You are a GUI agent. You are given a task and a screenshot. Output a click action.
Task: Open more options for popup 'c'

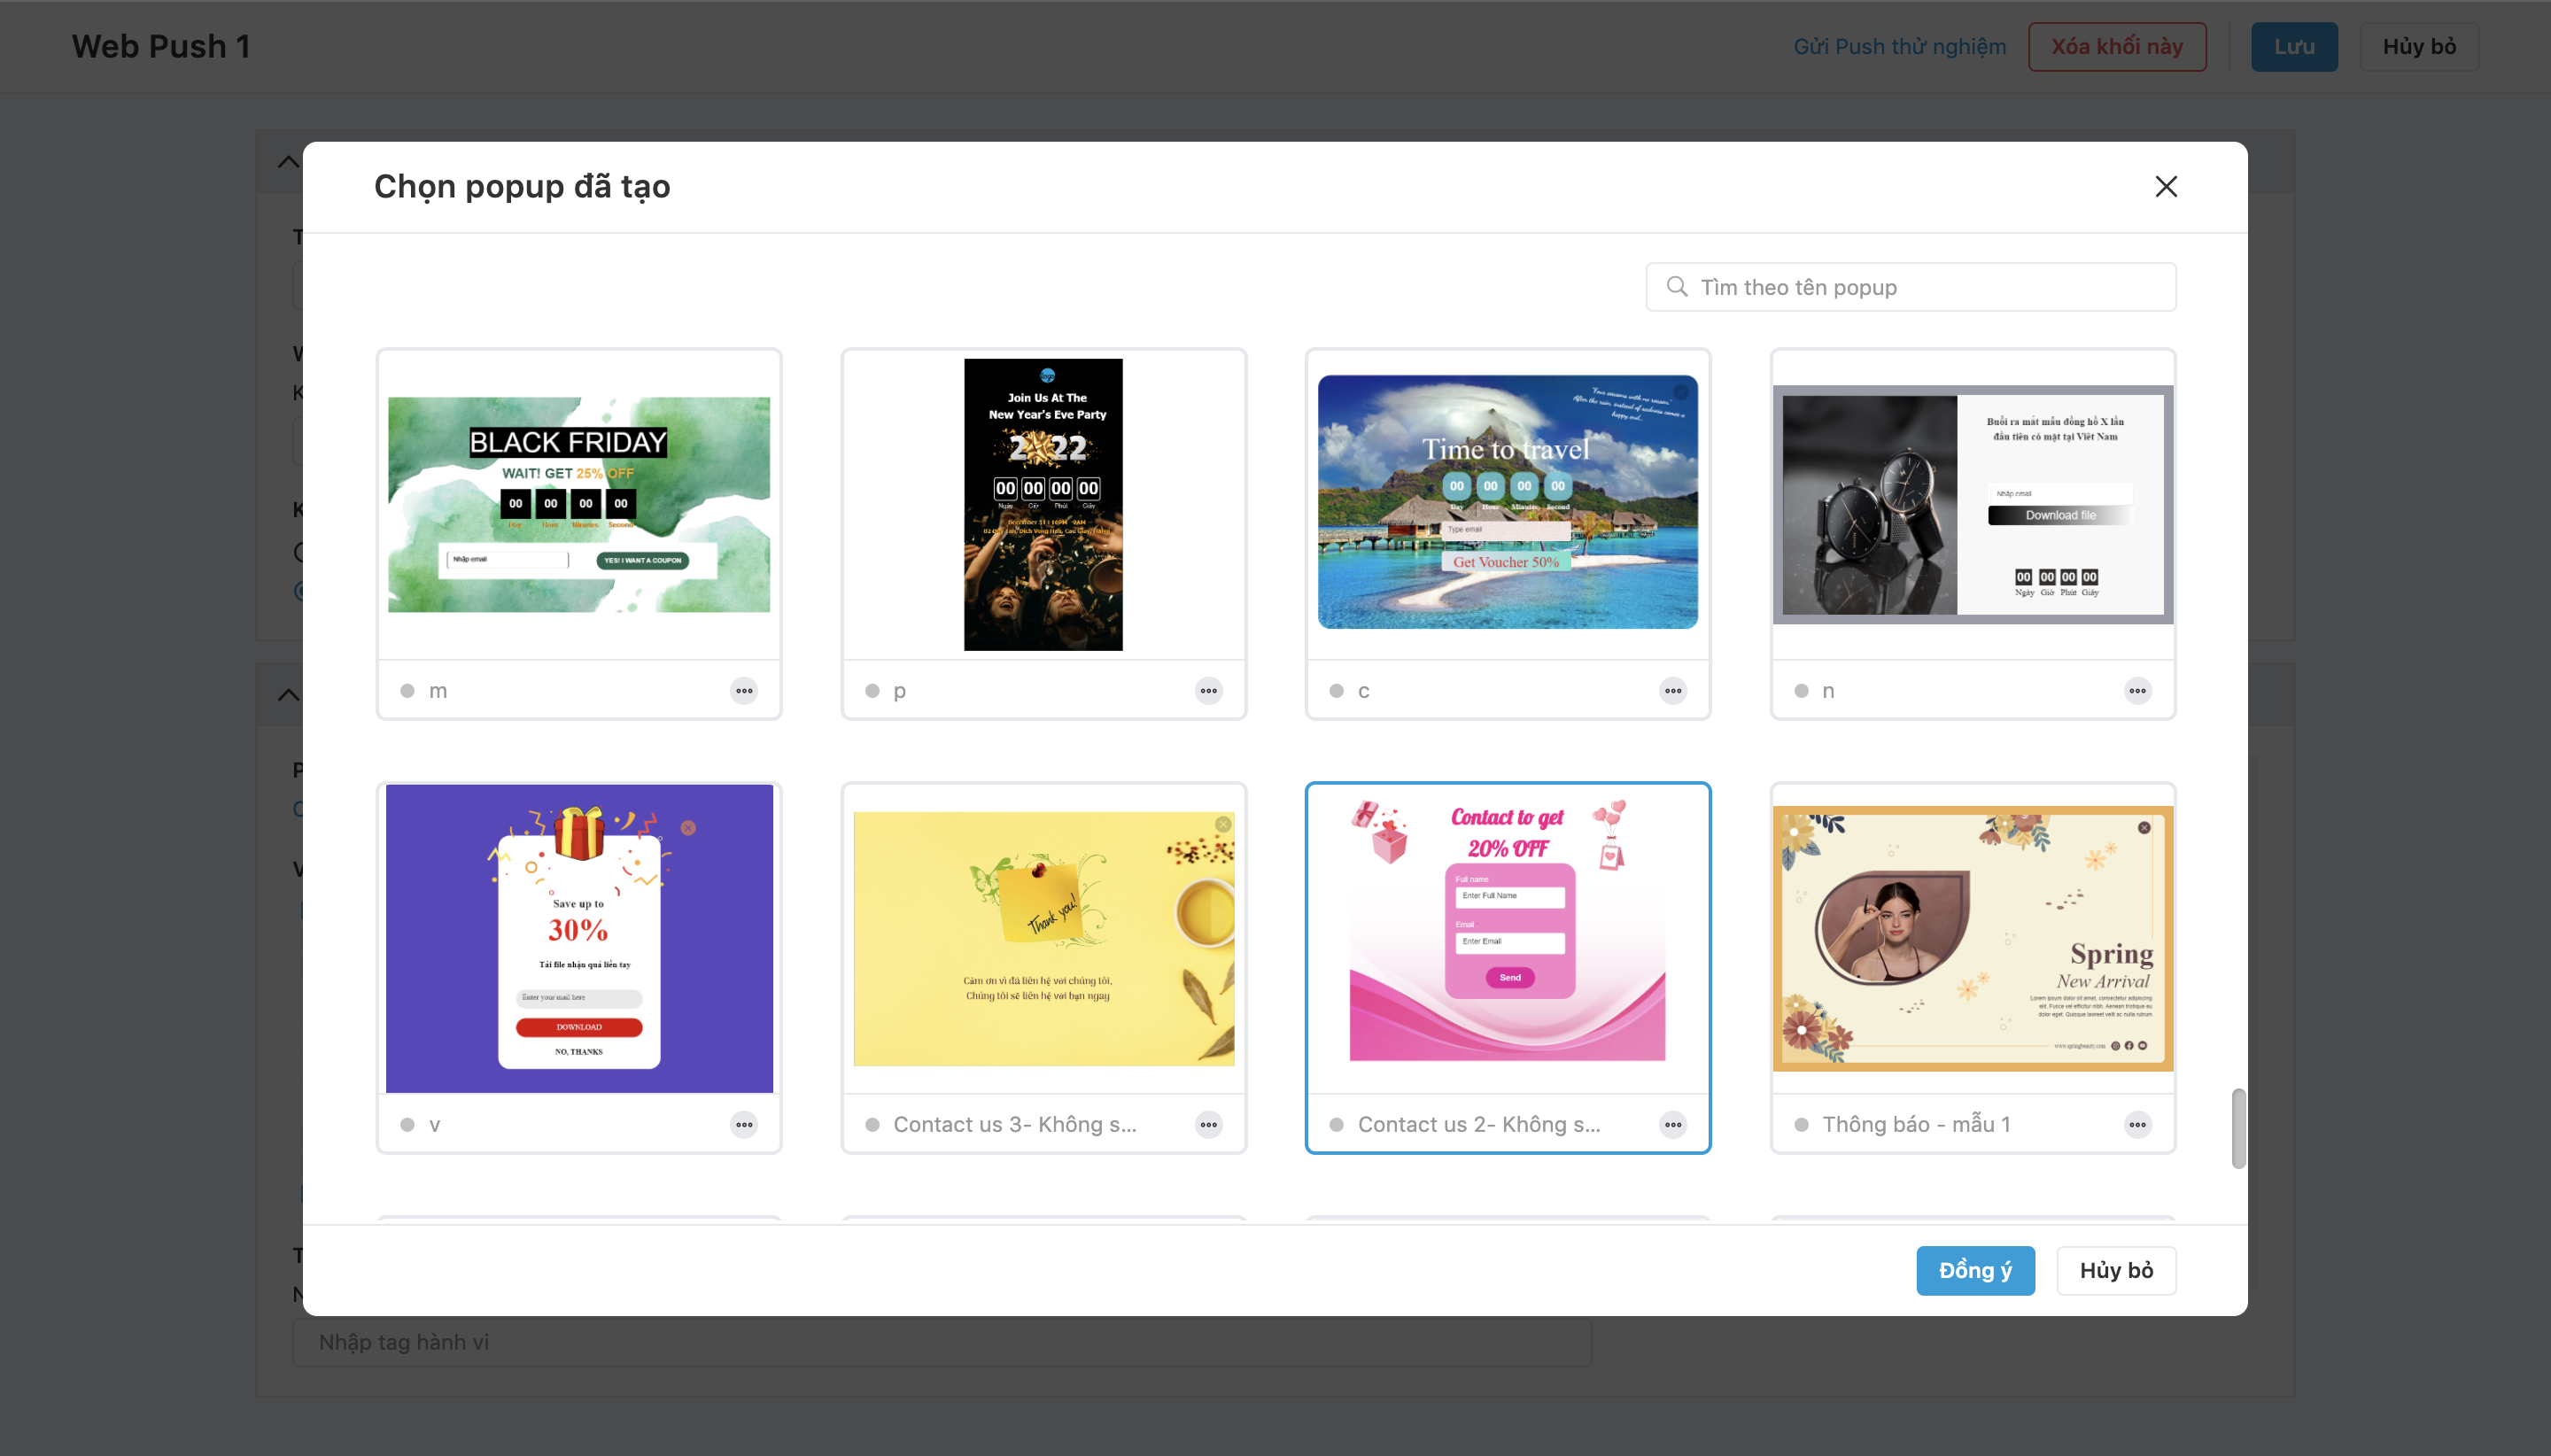[x=1673, y=691]
